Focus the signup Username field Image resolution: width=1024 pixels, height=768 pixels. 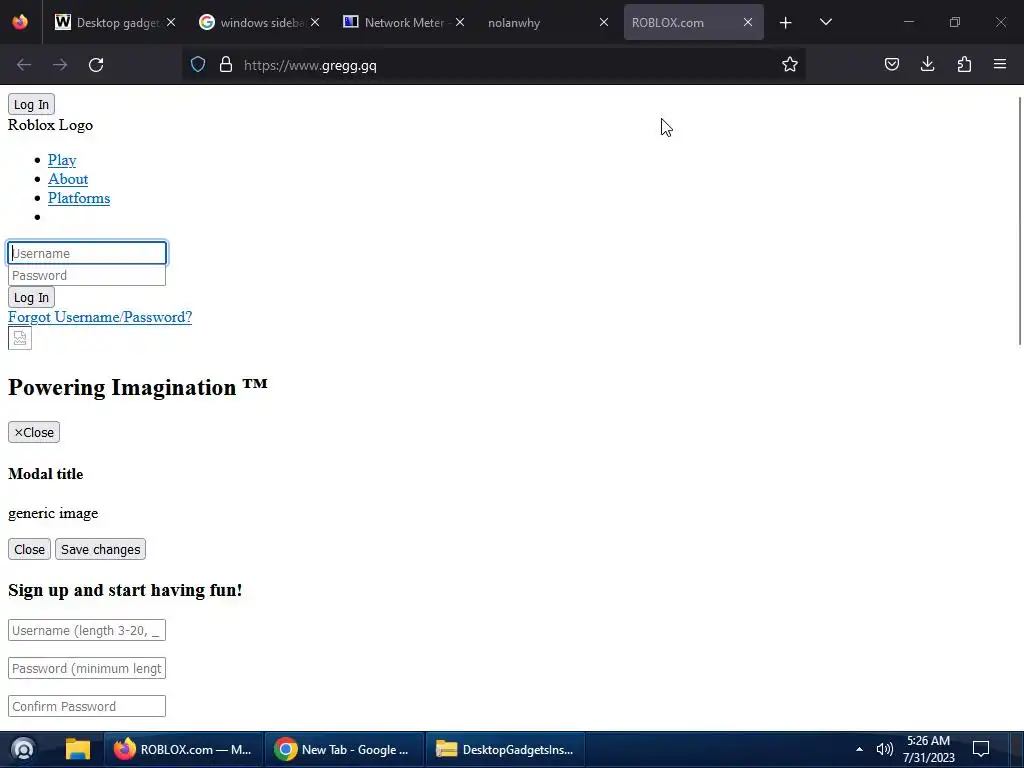click(x=87, y=630)
